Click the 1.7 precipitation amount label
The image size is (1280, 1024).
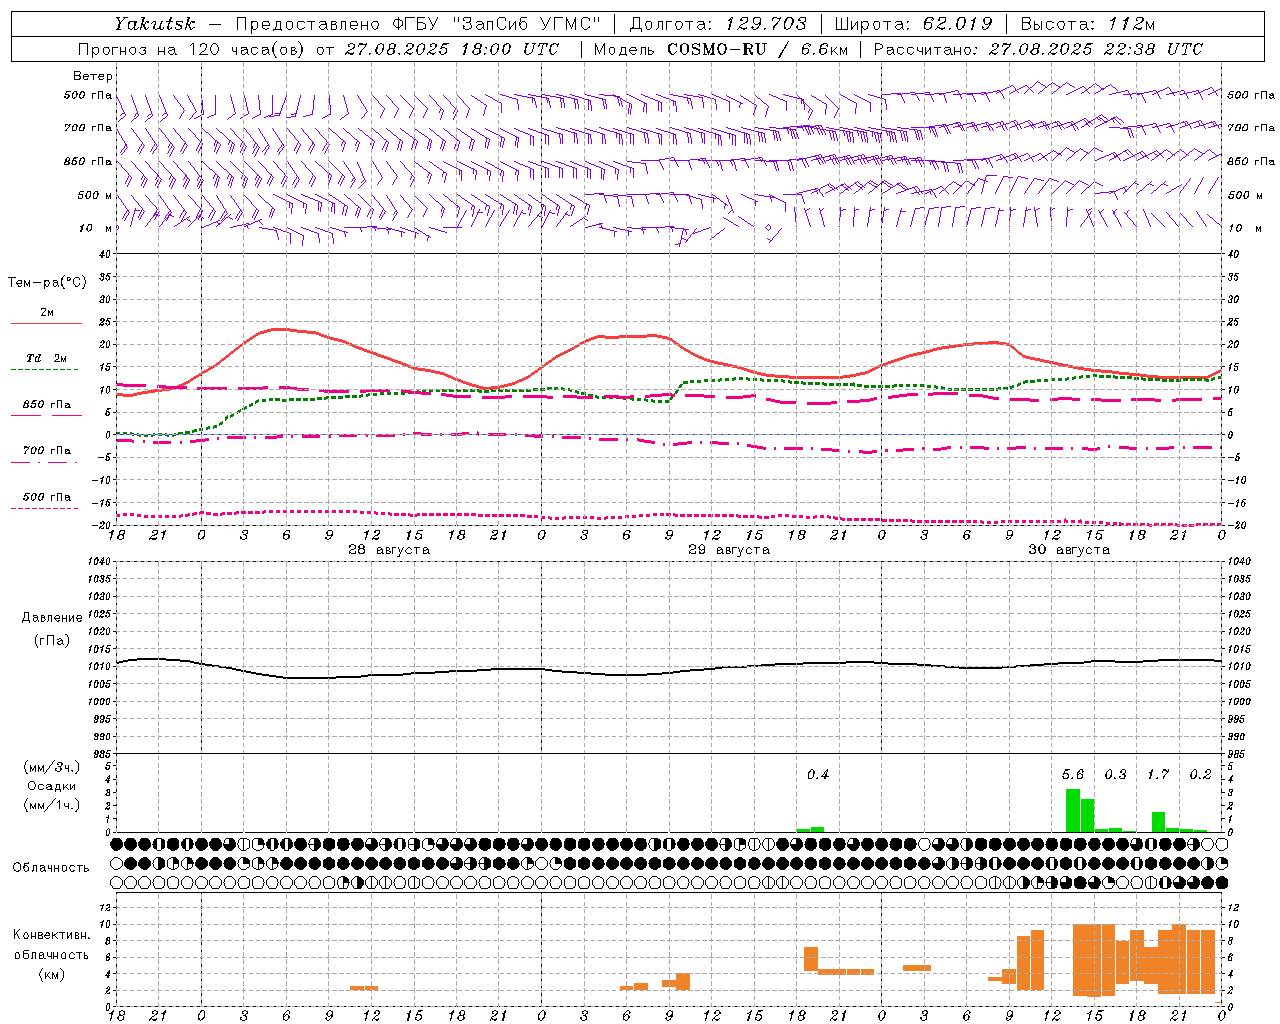(x=1158, y=774)
